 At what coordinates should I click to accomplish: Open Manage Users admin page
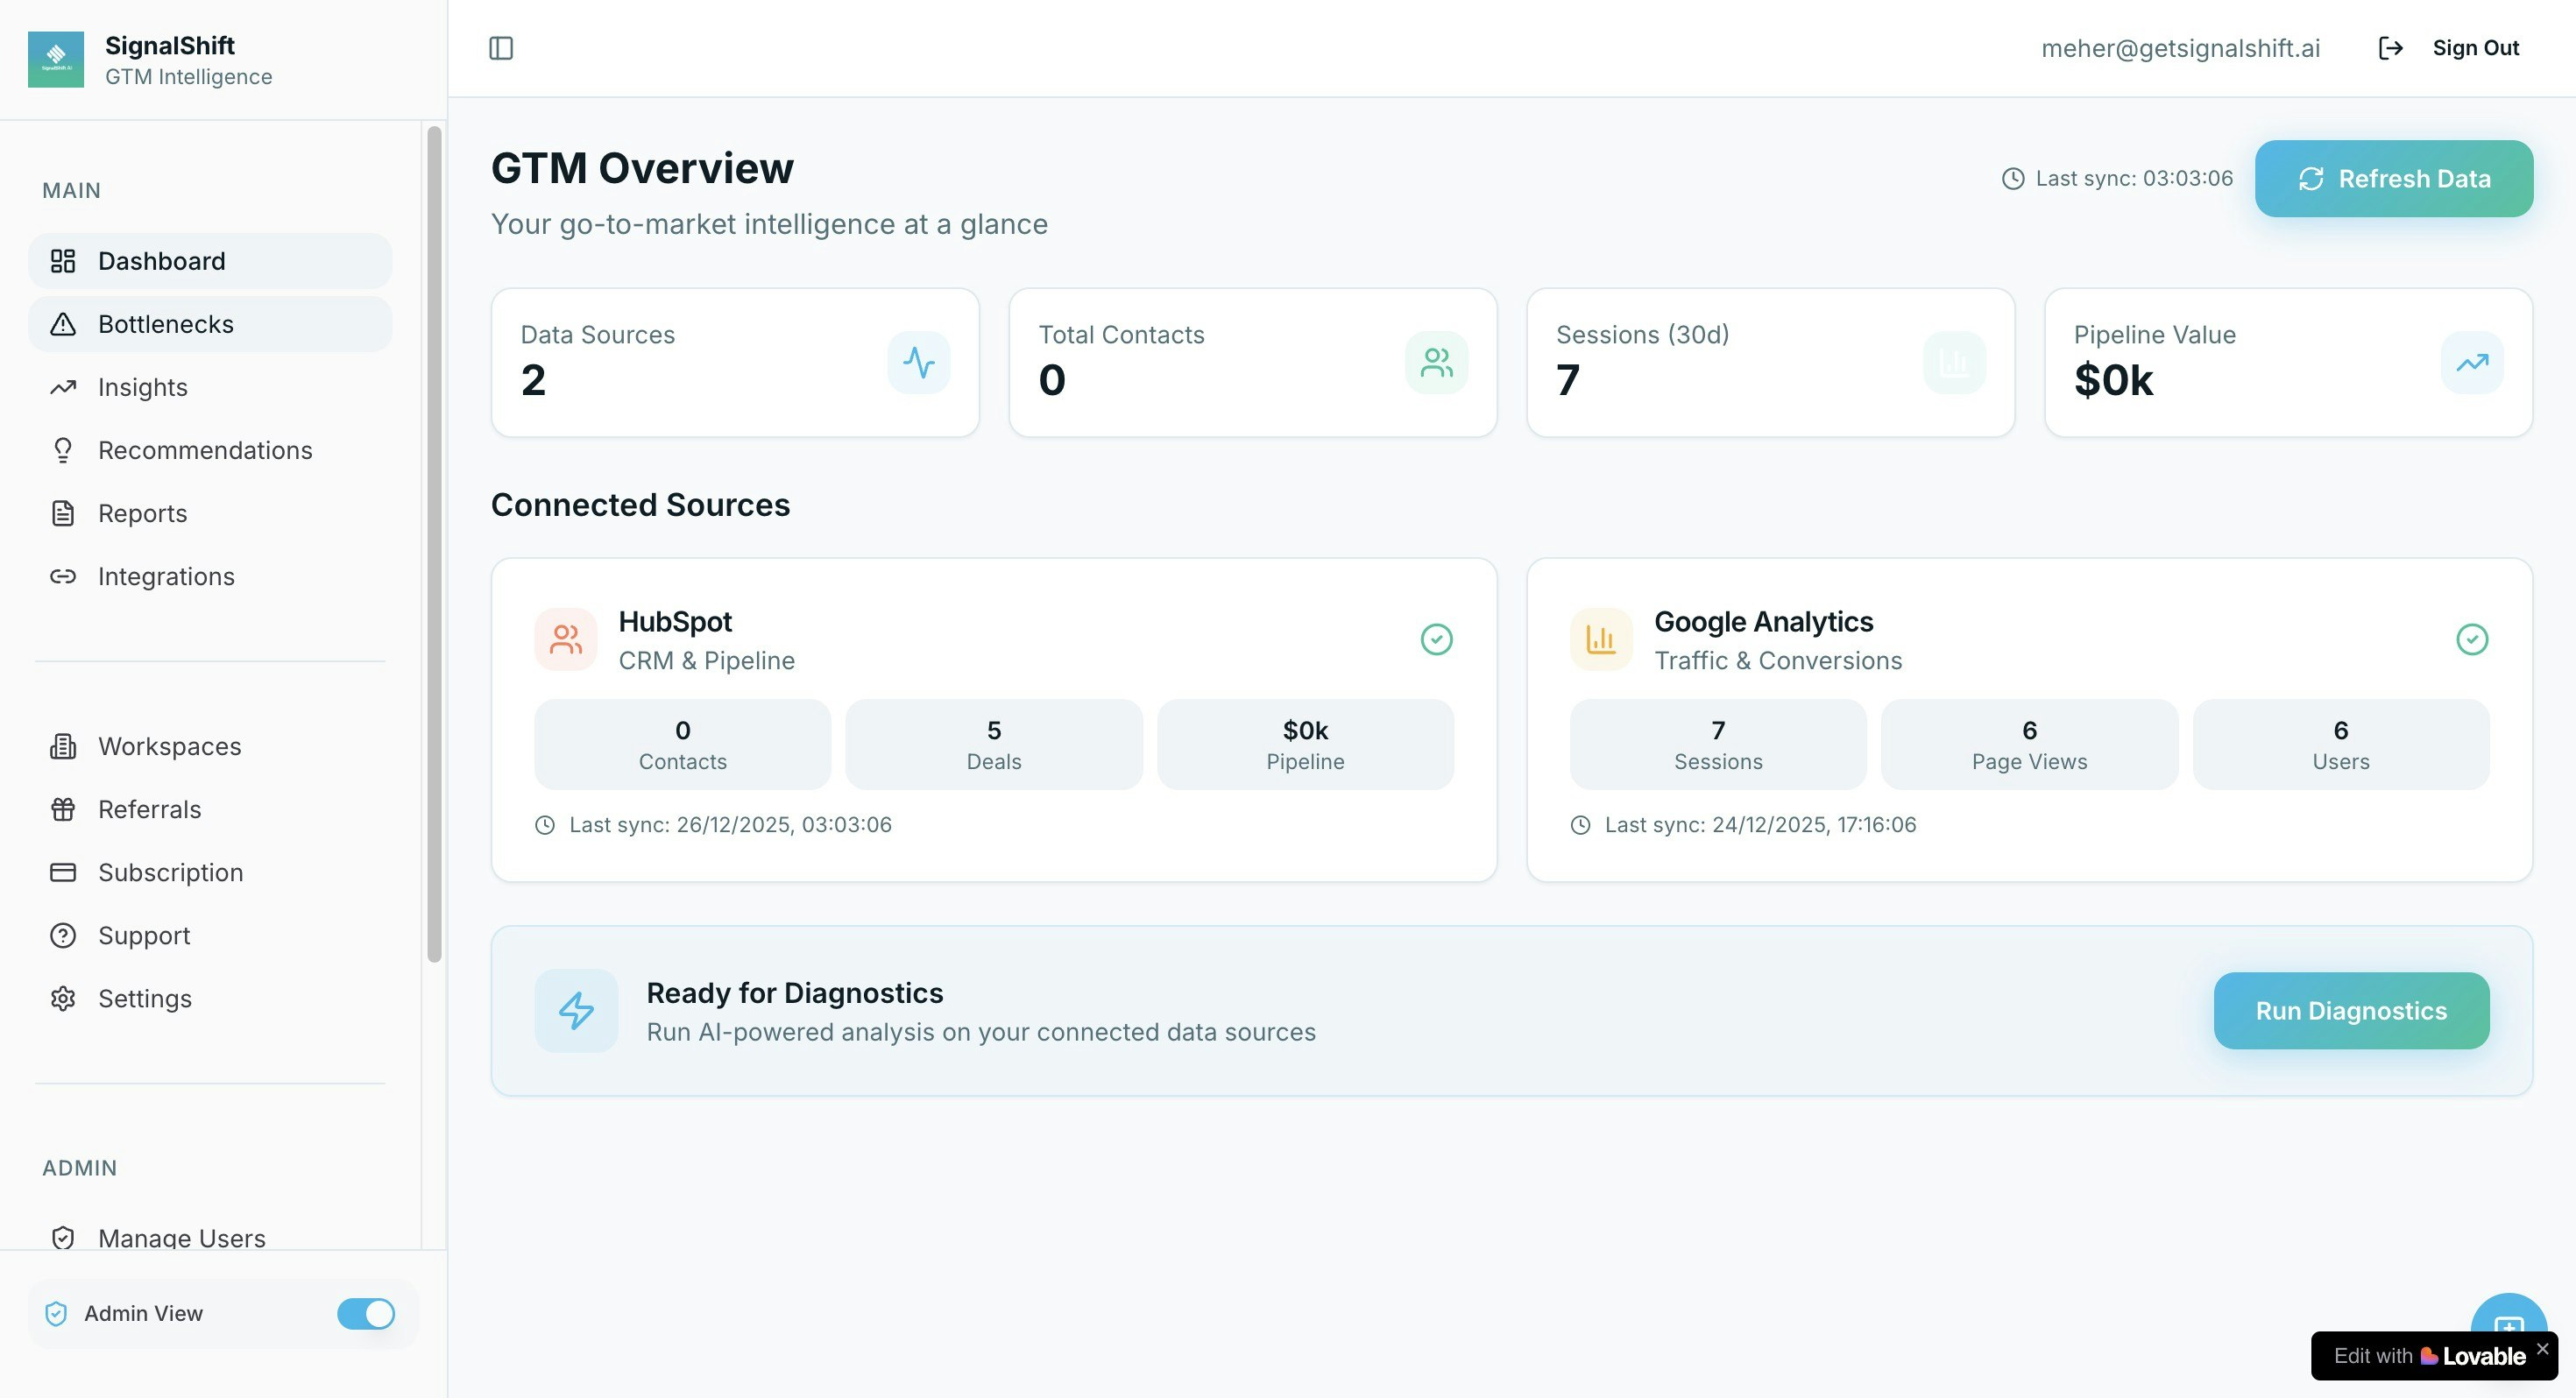point(181,1236)
